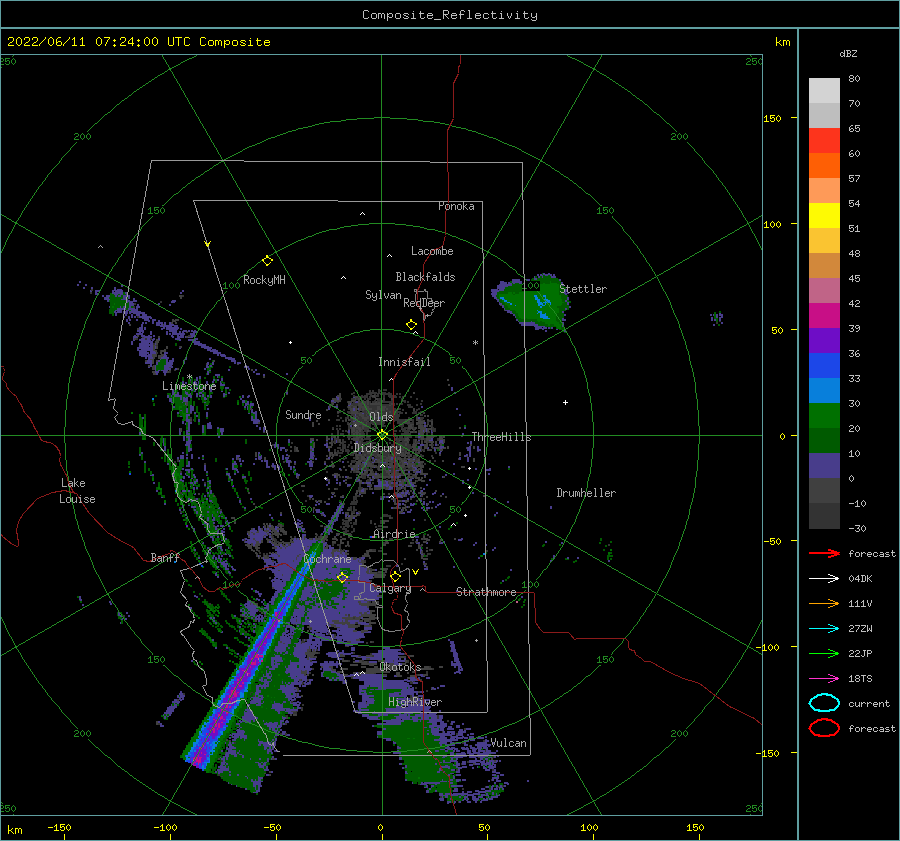
Task: Click the Sundre town label
Action: click(x=303, y=414)
